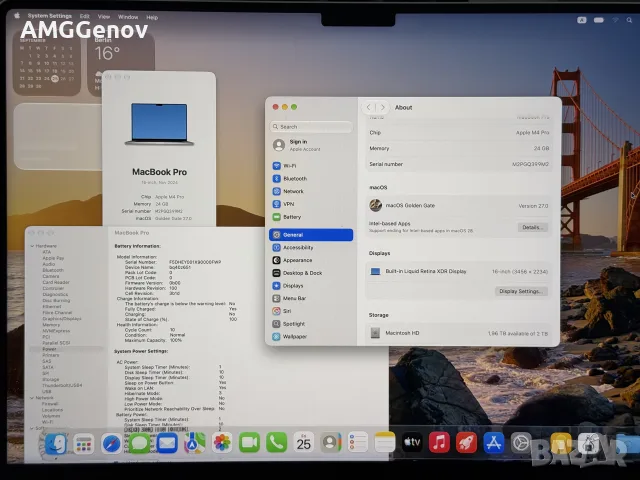Viewport: 640px width, 480px height.
Task: Open the Apple menu
Action: (x=17, y=16)
